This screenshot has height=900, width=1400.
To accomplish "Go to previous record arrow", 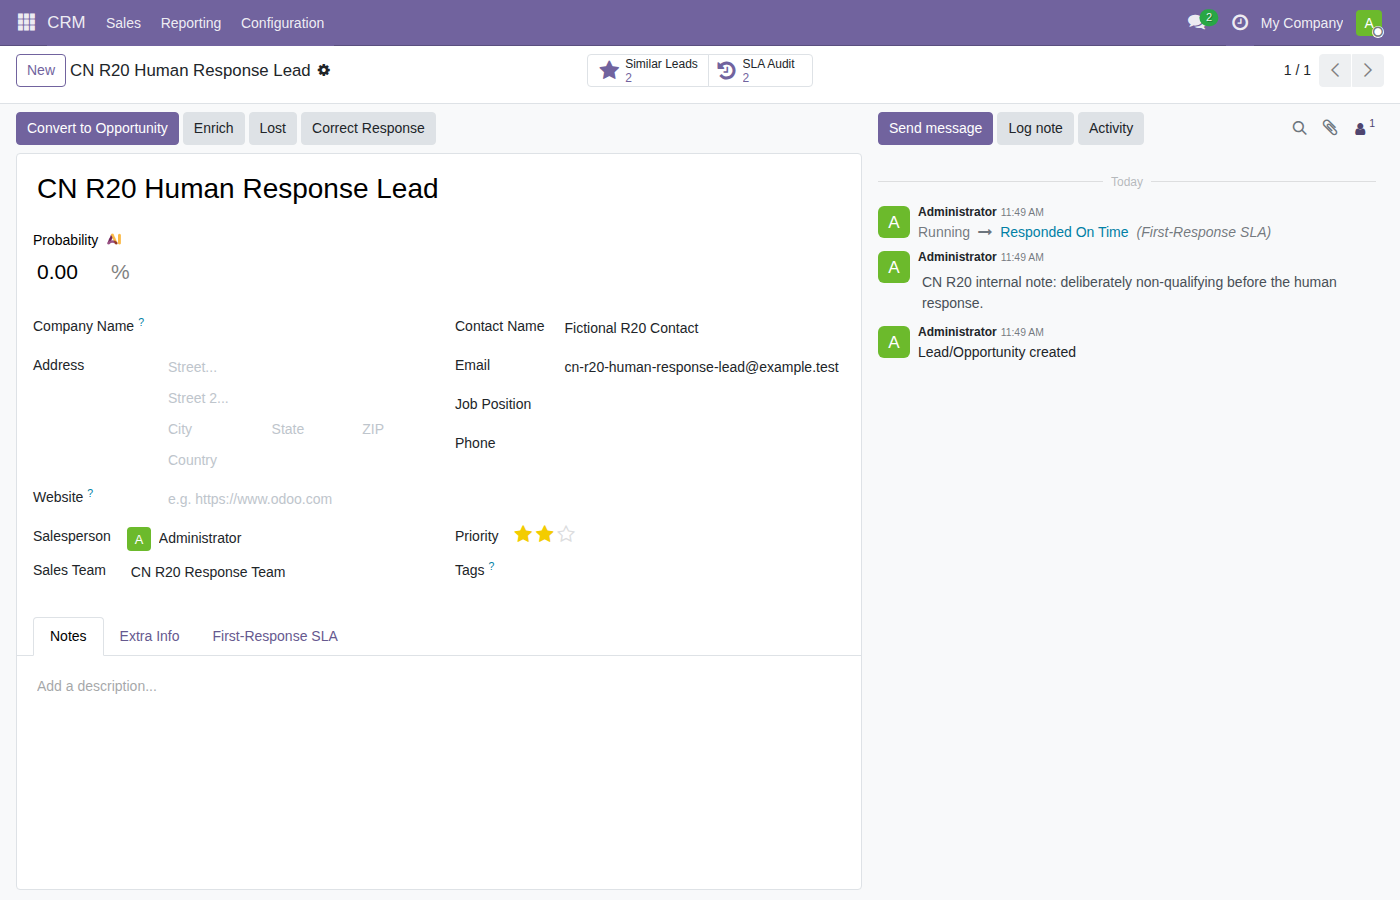I will (1335, 70).
